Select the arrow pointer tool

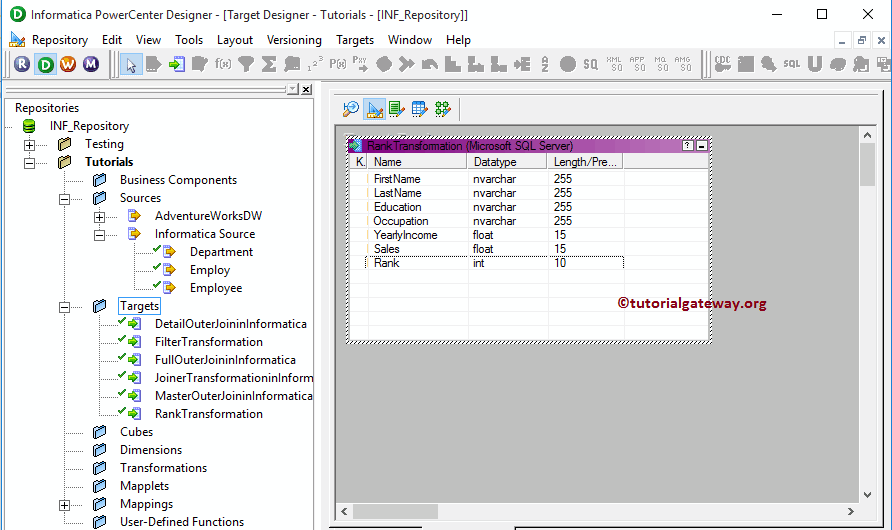click(x=131, y=64)
